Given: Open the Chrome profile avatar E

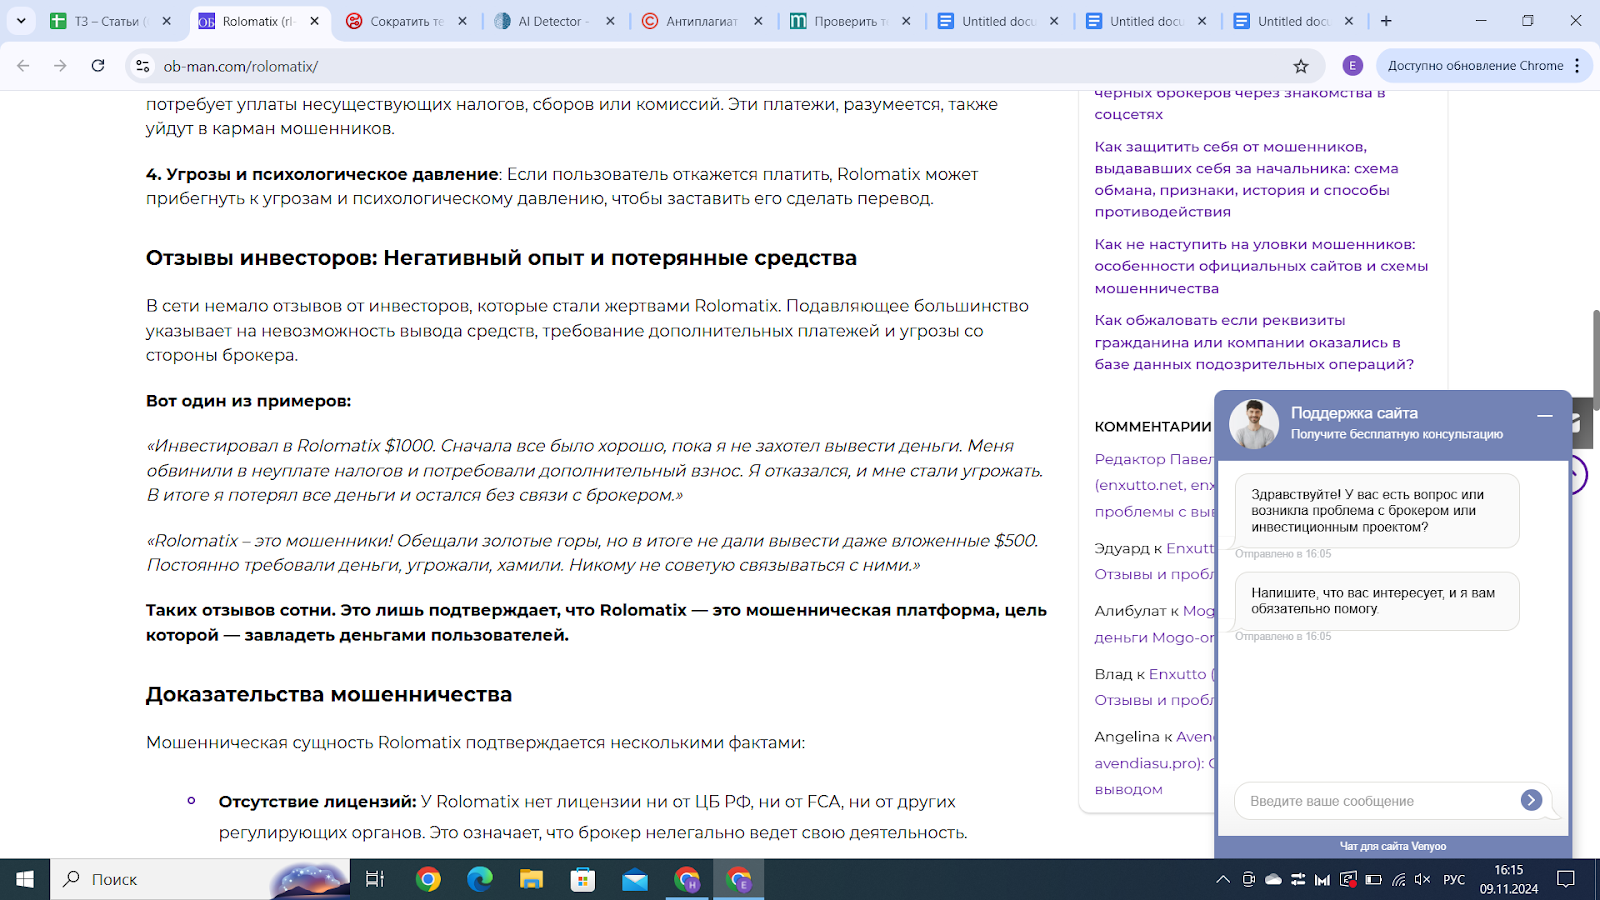Looking at the screenshot, I should (x=1352, y=66).
